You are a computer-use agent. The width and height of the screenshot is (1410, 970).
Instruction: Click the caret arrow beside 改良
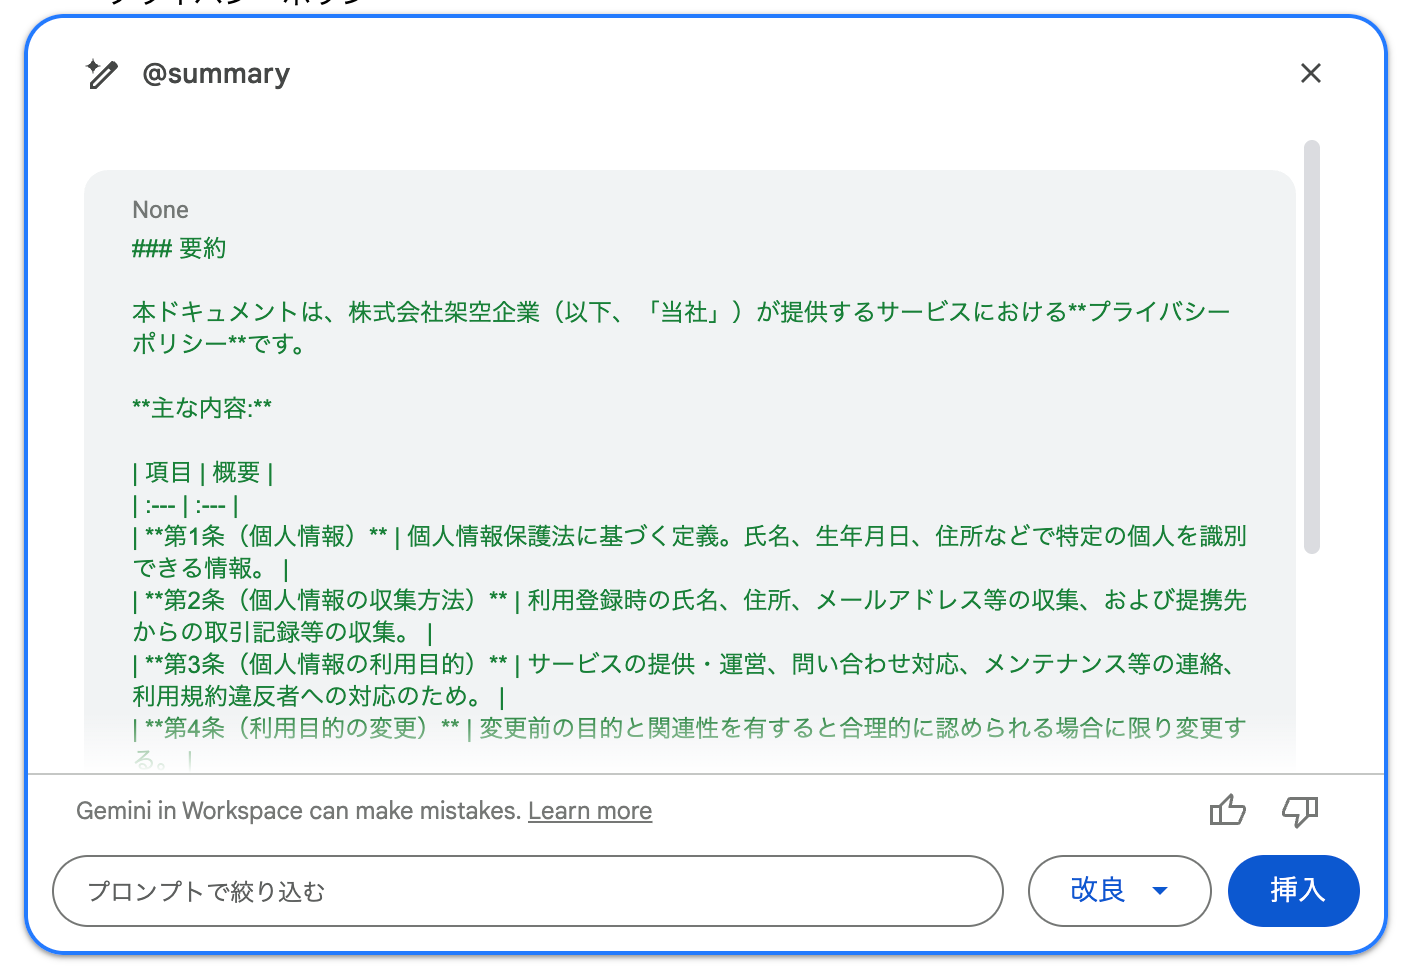(1160, 891)
